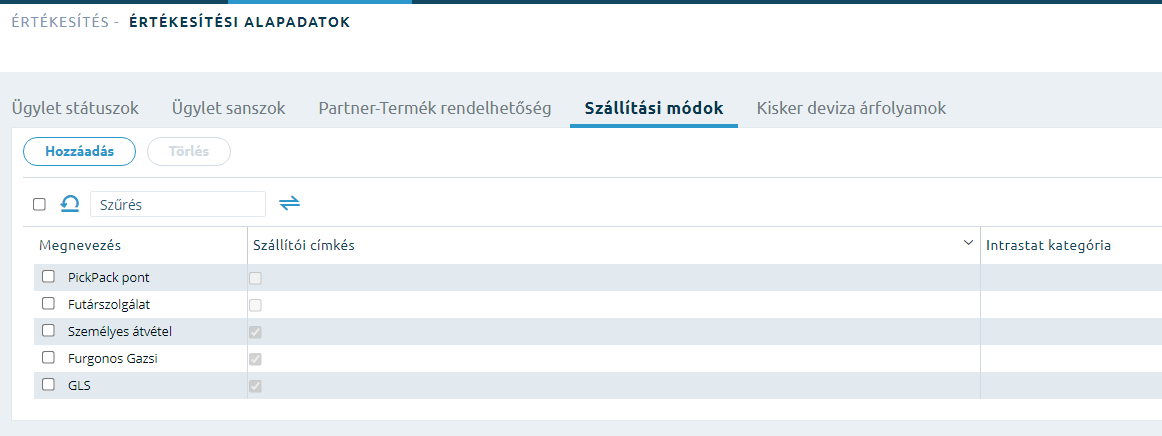Image resolution: width=1162 pixels, height=436 pixels.
Task: Toggle Szállítói címkés for PickPack pont
Action: [256, 279]
